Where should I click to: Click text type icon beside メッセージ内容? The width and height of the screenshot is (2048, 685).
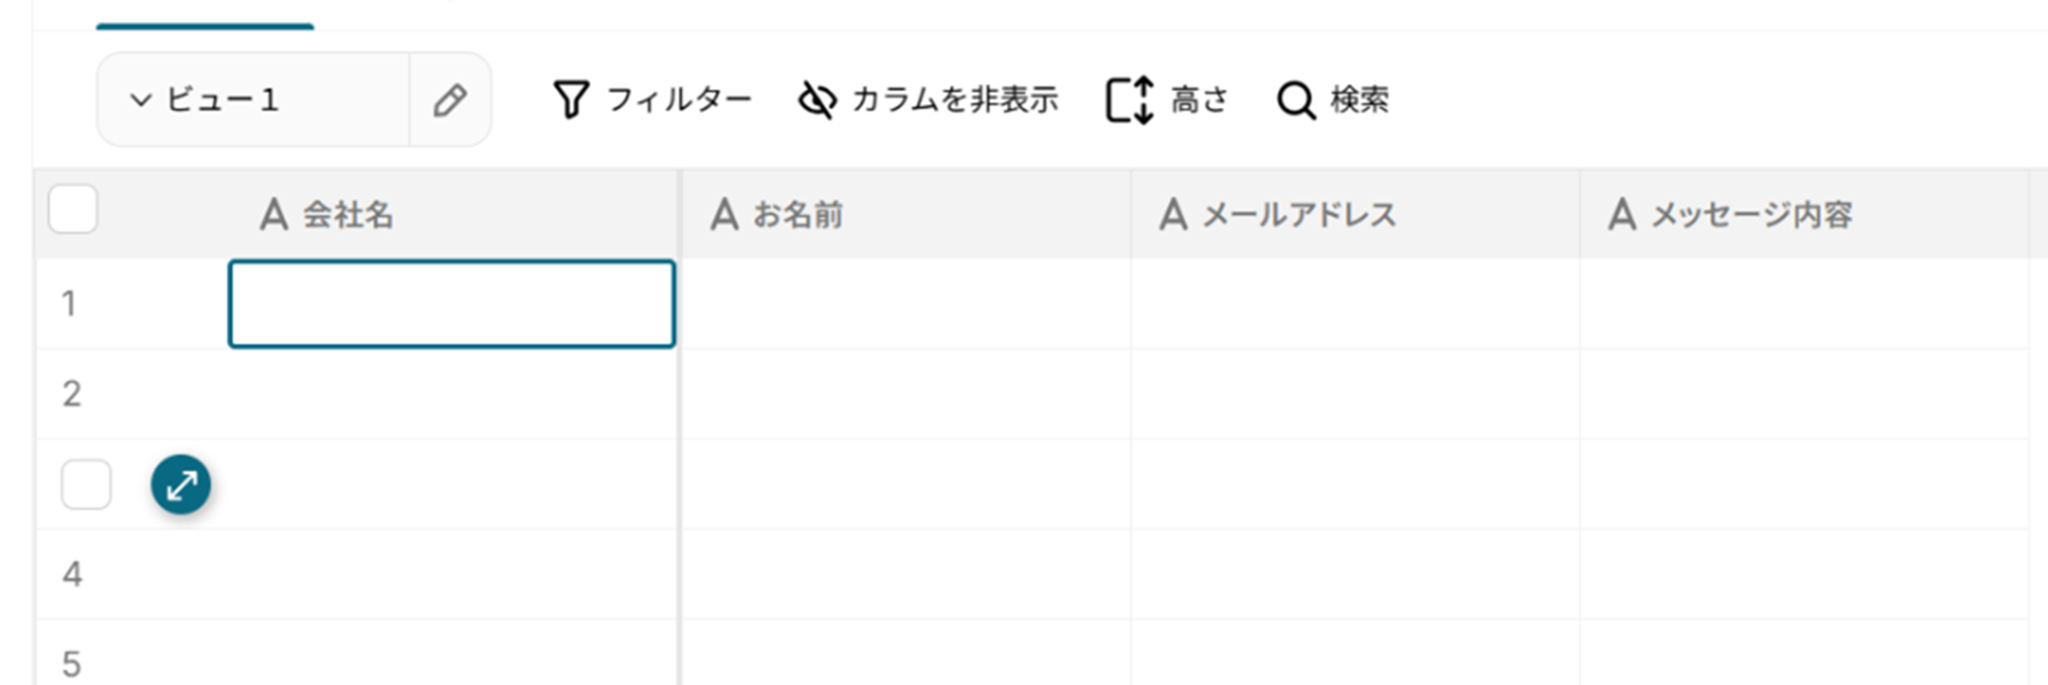pyautogui.click(x=1622, y=214)
